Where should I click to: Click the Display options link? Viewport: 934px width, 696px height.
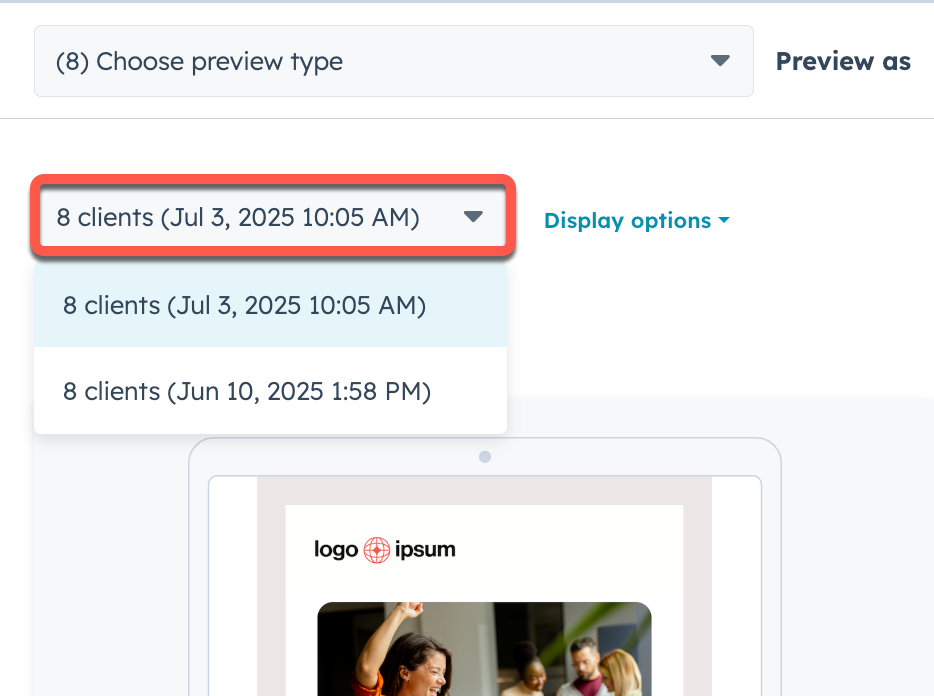point(627,221)
